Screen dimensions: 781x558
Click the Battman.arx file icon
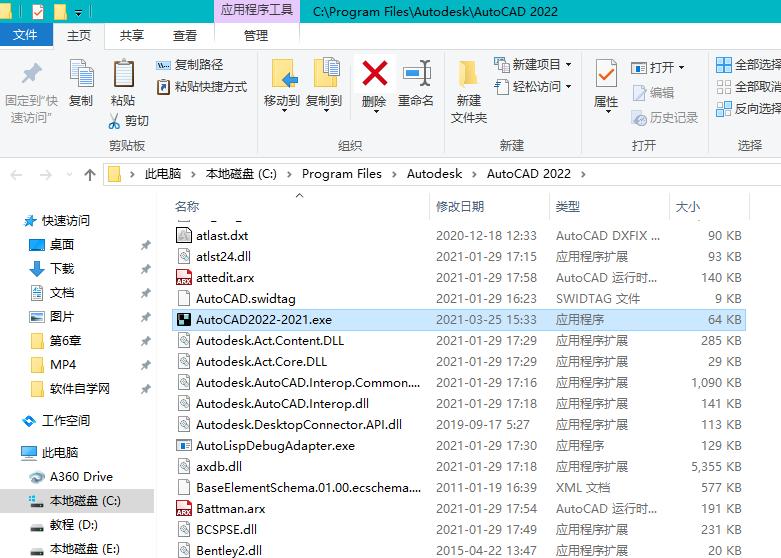(x=184, y=509)
